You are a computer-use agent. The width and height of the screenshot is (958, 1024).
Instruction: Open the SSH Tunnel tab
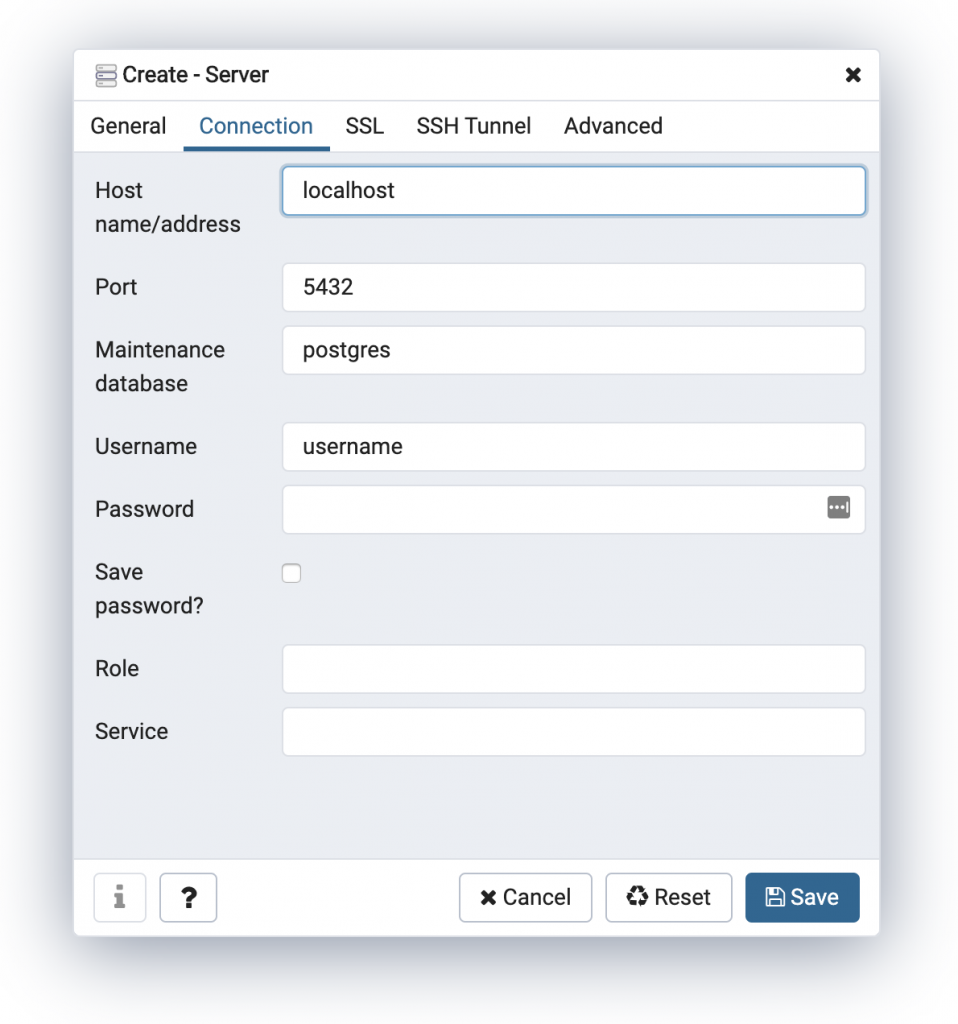click(473, 126)
